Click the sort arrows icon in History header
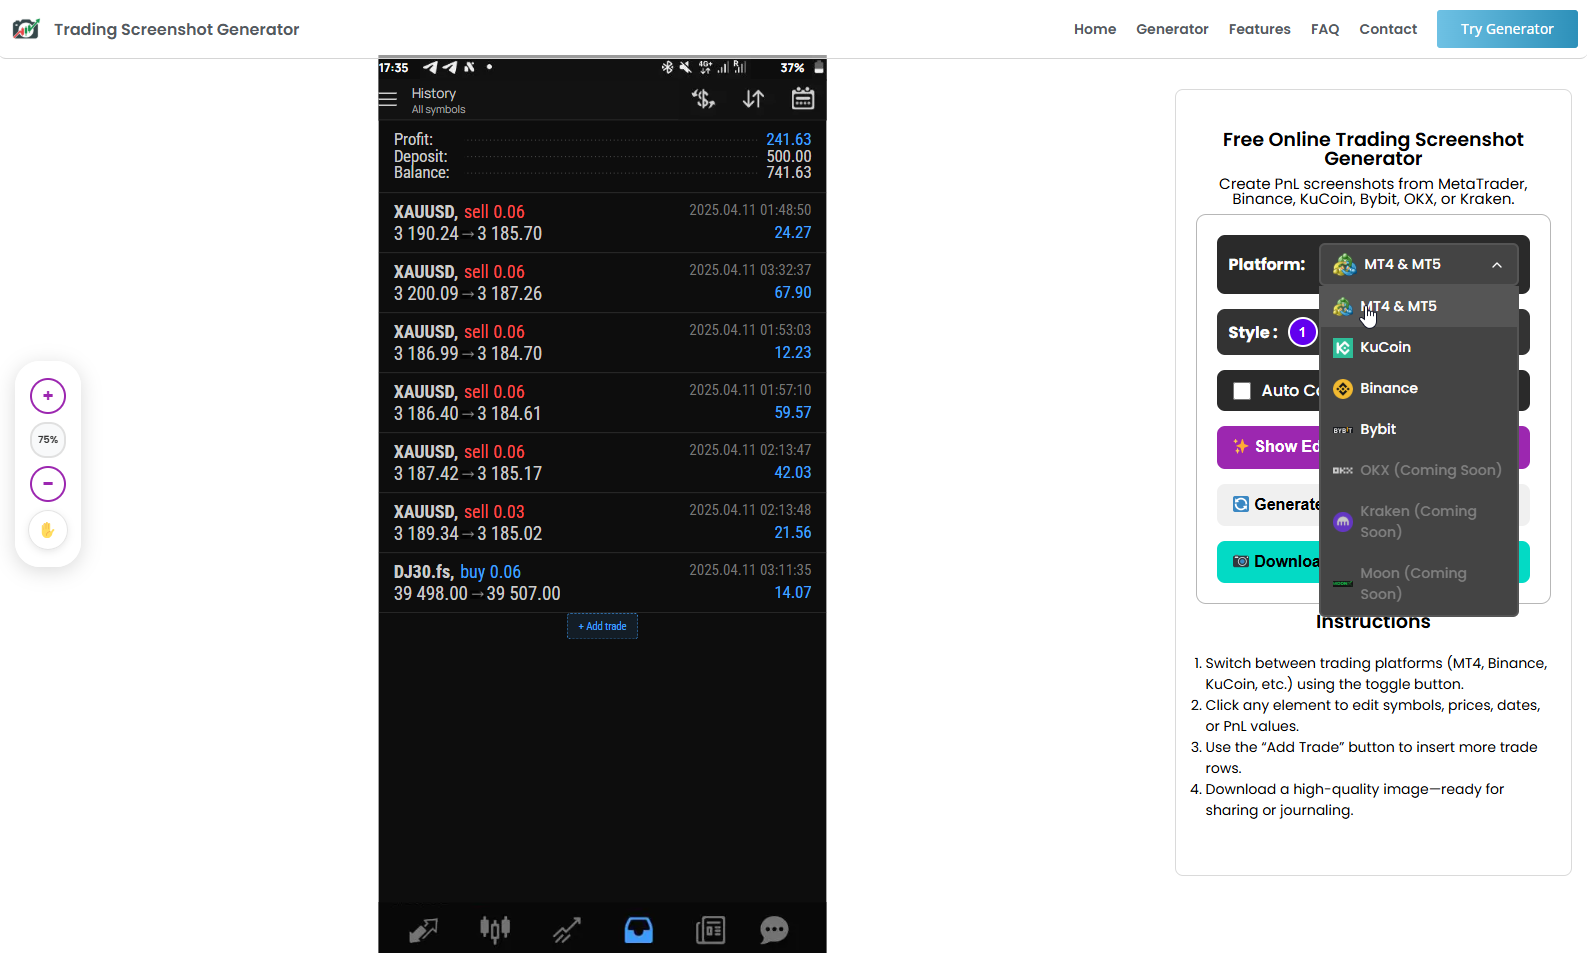Screen dimensions: 1587x953 click(x=753, y=99)
